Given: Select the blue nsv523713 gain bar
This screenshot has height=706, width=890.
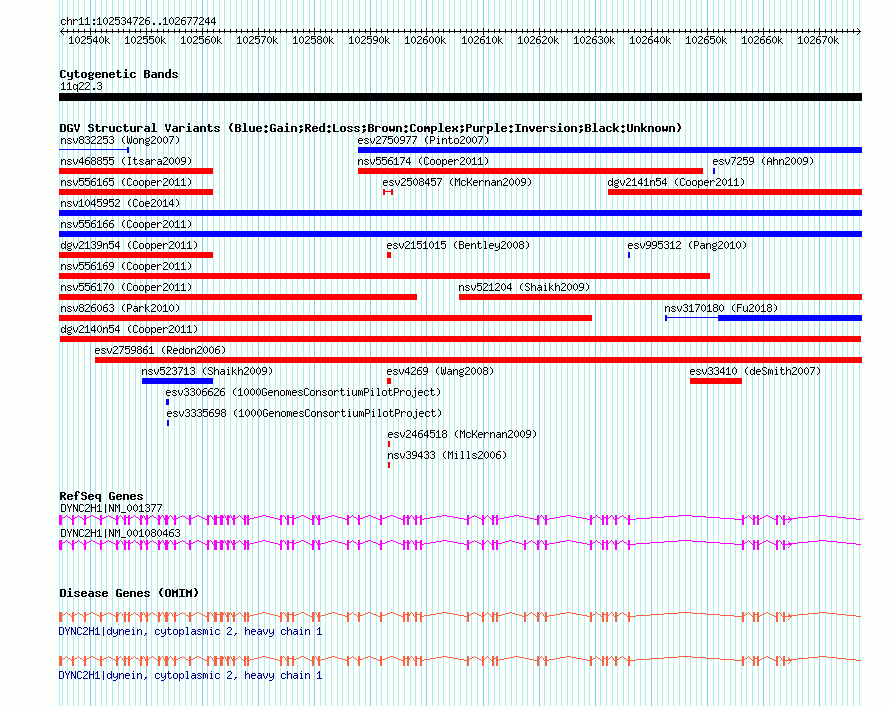Looking at the screenshot, I should tap(177, 381).
